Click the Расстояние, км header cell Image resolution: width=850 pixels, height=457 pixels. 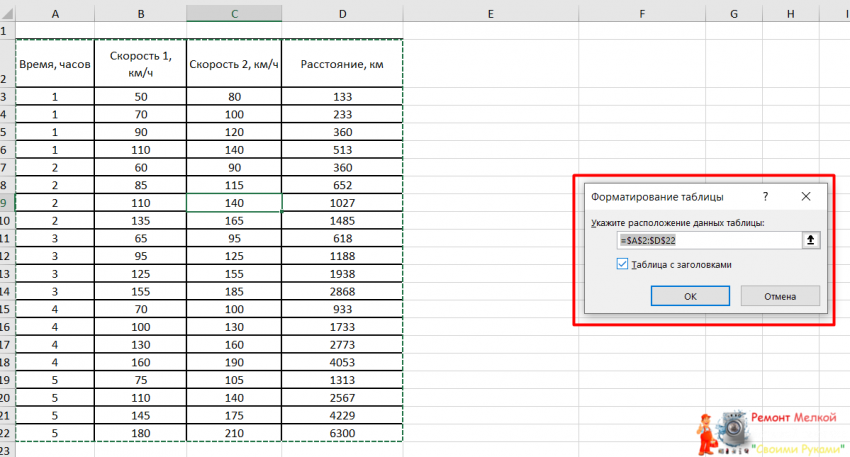(343, 64)
